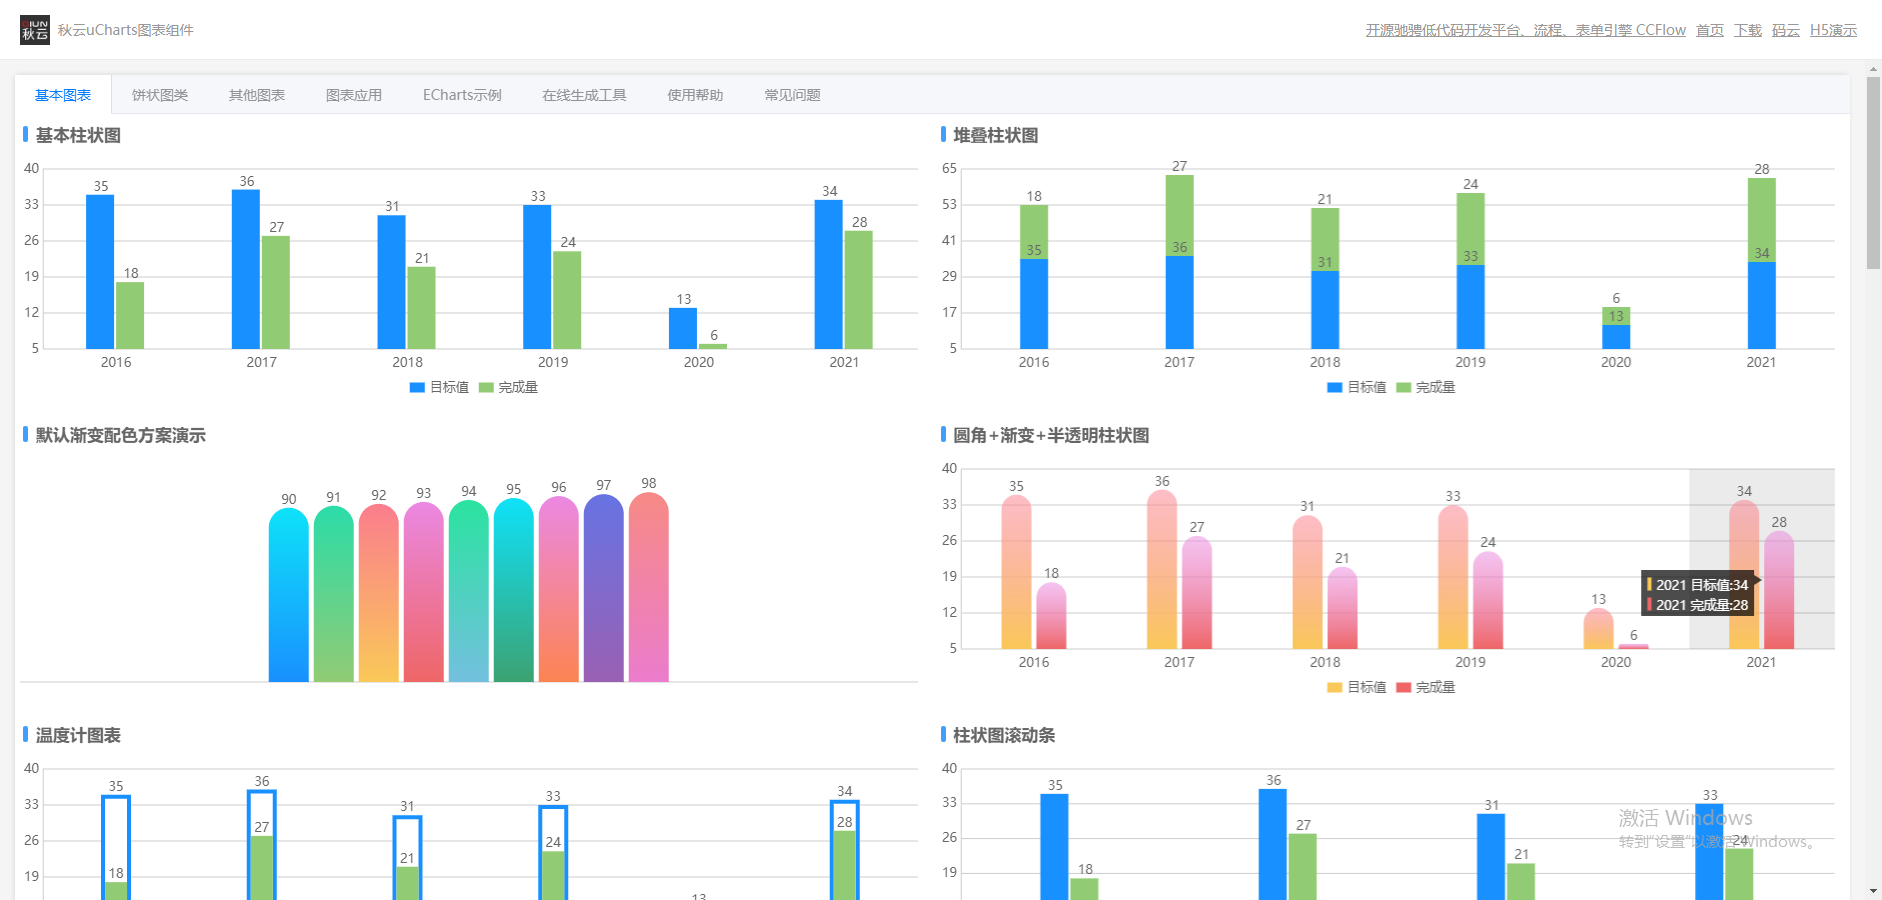This screenshot has width=1882, height=900.
Task: Select the 图表应用 tab
Action: point(352,94)
